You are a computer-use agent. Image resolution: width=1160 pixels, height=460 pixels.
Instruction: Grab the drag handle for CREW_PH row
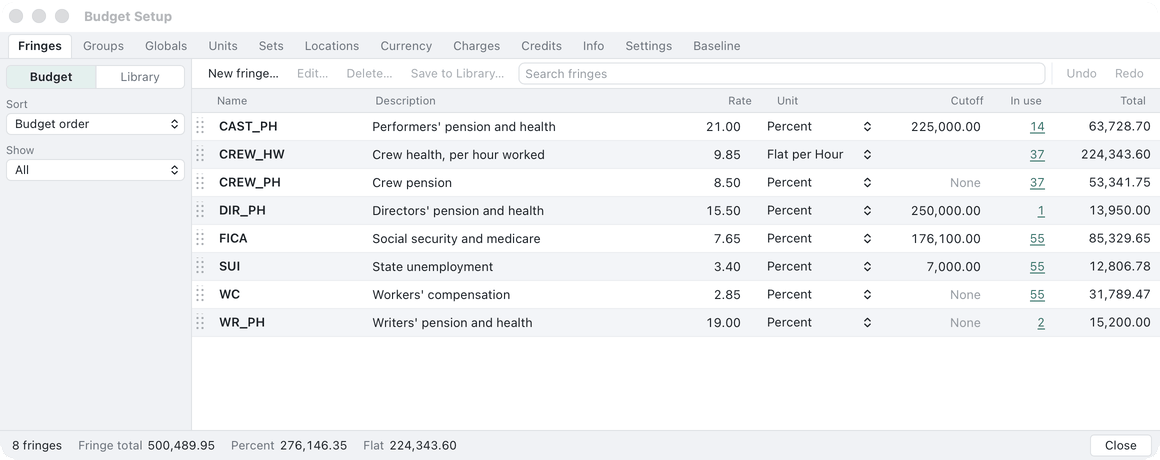coord(200,183)
